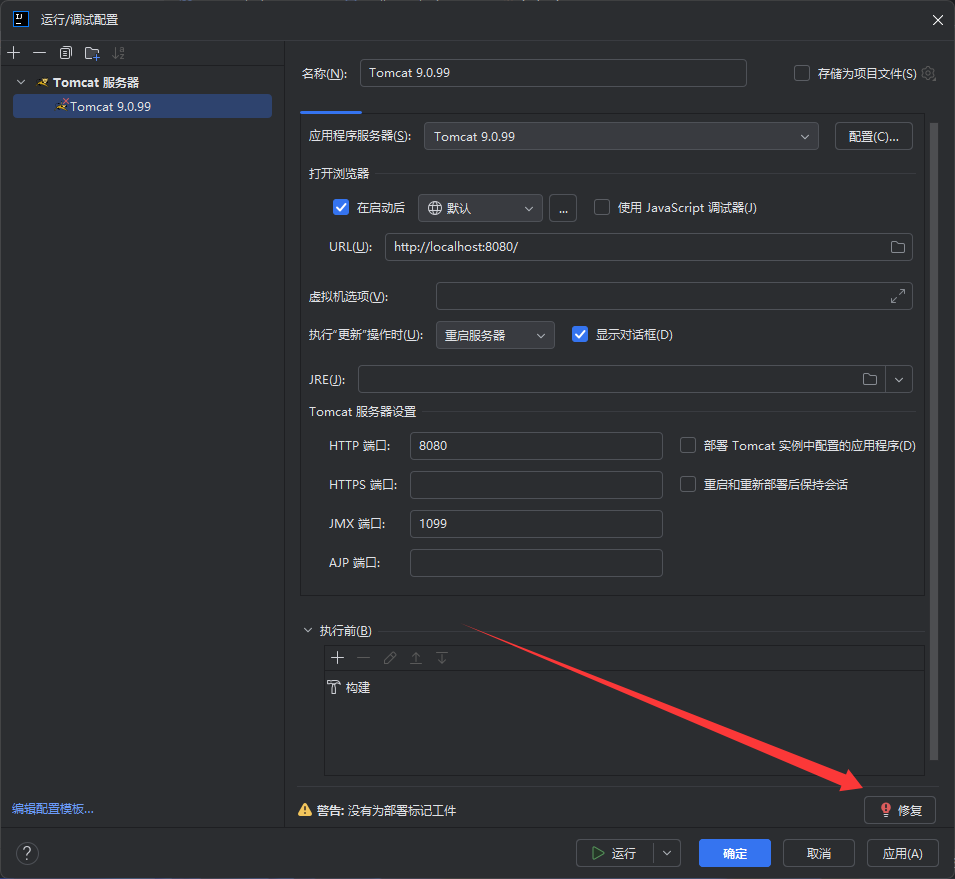Toggle store as project file checkbox
Viewport: 955px width, 879px height.
pos(802,73)
